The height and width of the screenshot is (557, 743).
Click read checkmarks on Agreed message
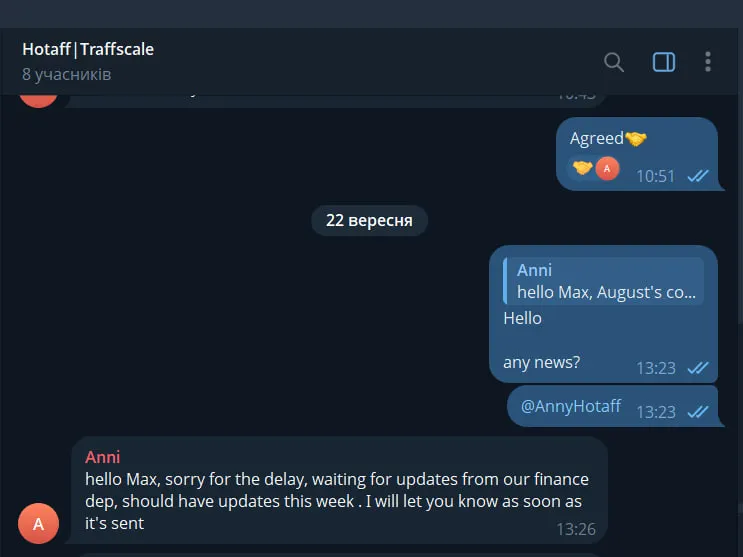(698, 176)
